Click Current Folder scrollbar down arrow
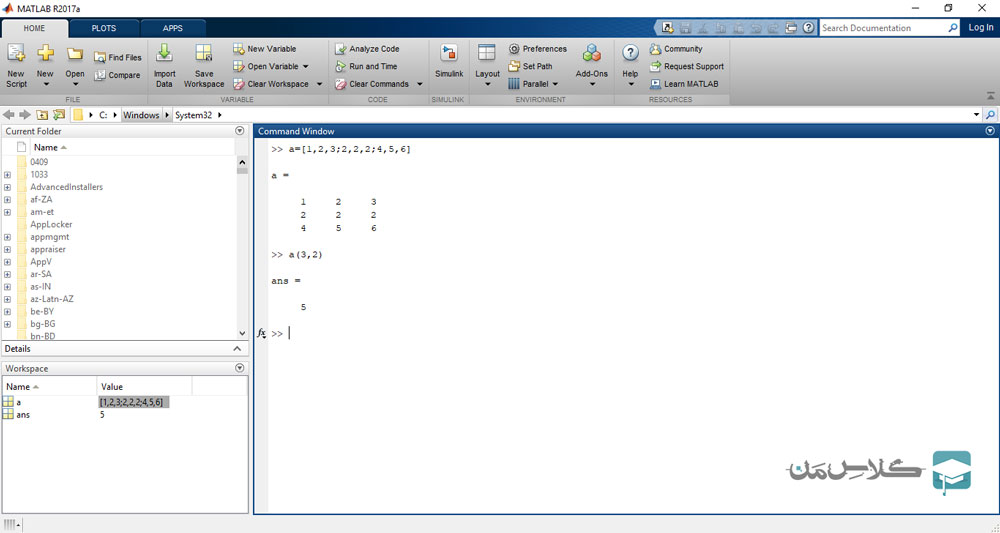This screenshot has width=1000, height=533. [x=242, y=333]
